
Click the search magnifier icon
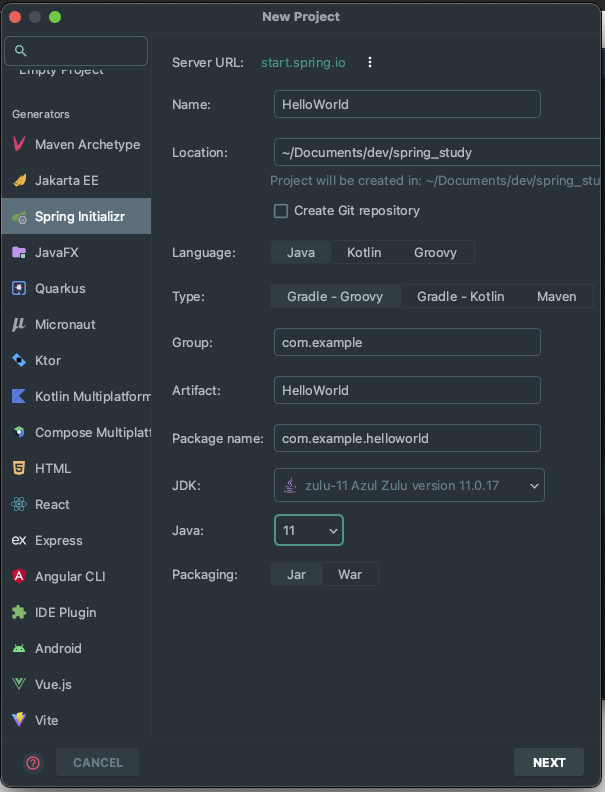20,51
